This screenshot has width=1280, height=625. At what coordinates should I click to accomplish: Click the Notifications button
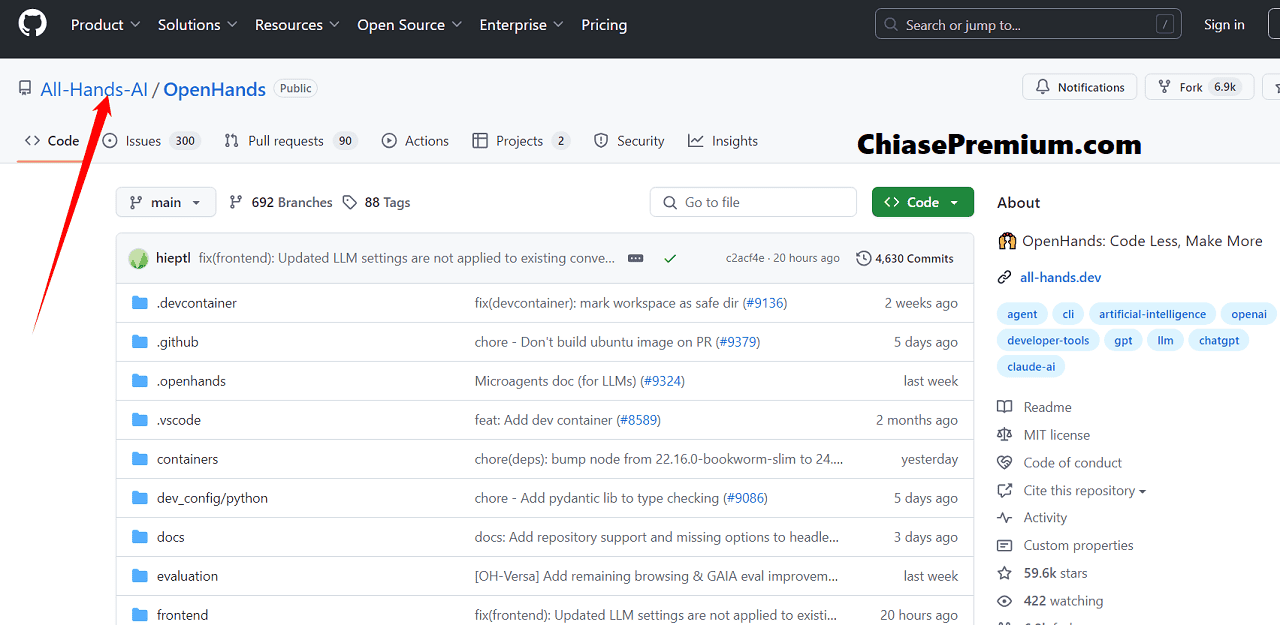[x=1080, y=87]
